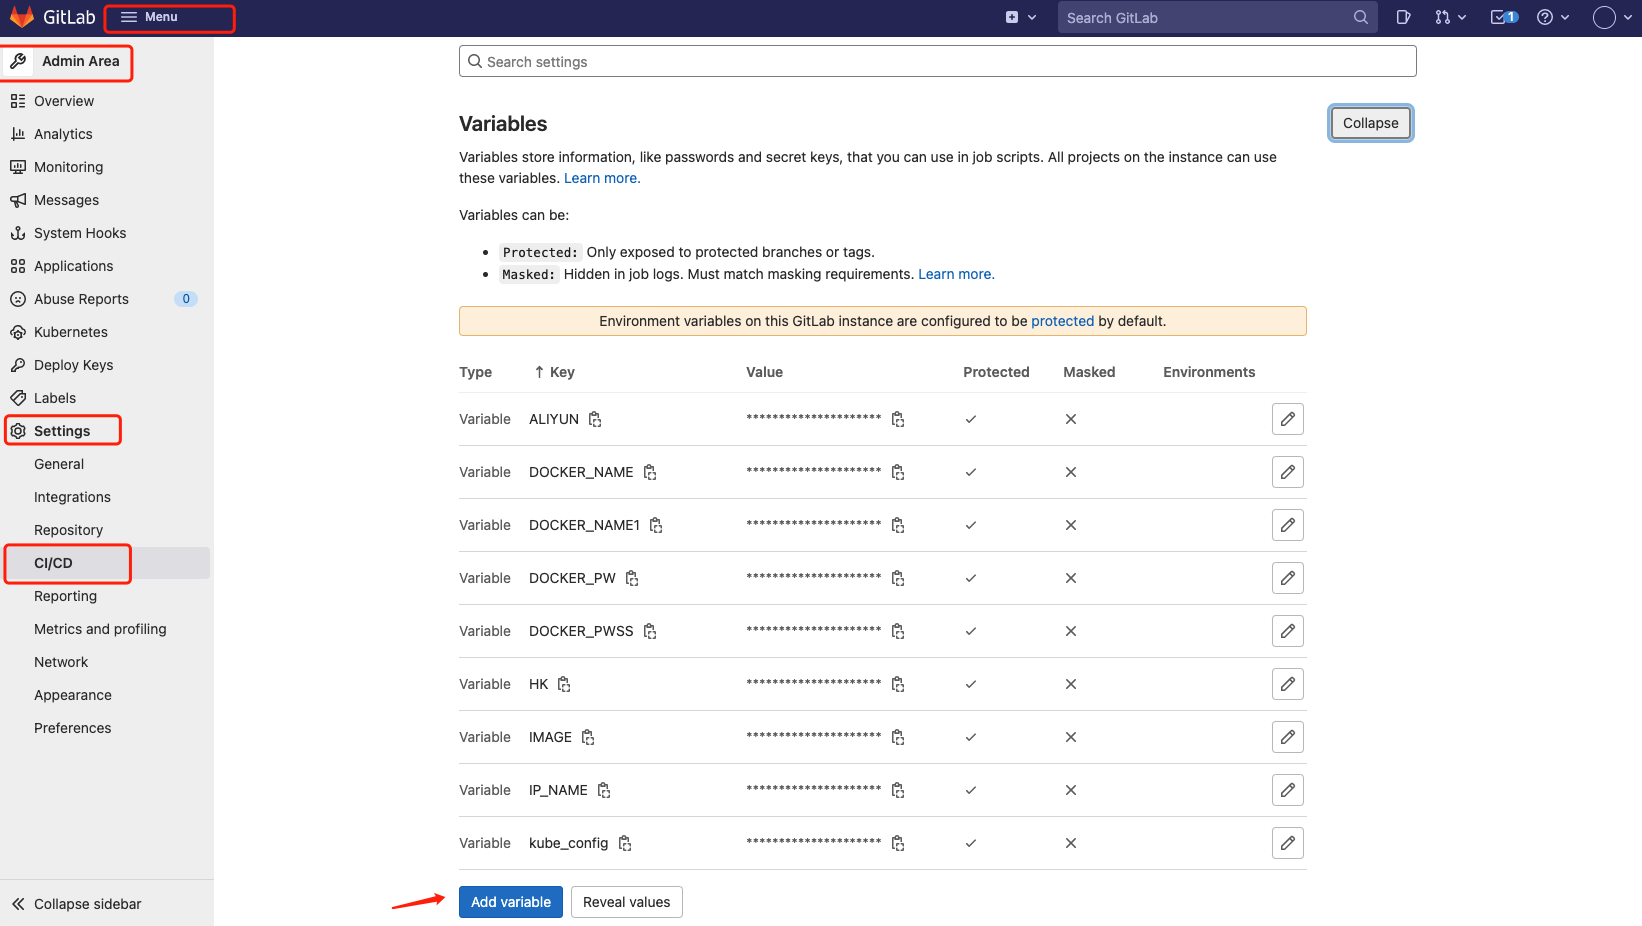This screenshot has width=1642, height=926.
Task: Collapse the Variables section
Action: (x=1370, y=123)
